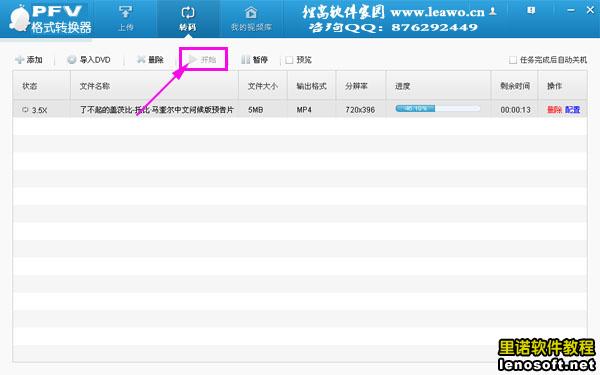Click the 文件大小 column header
This screenshot has height=375, width=600.
pyautogui.click(x=263, y=86)
